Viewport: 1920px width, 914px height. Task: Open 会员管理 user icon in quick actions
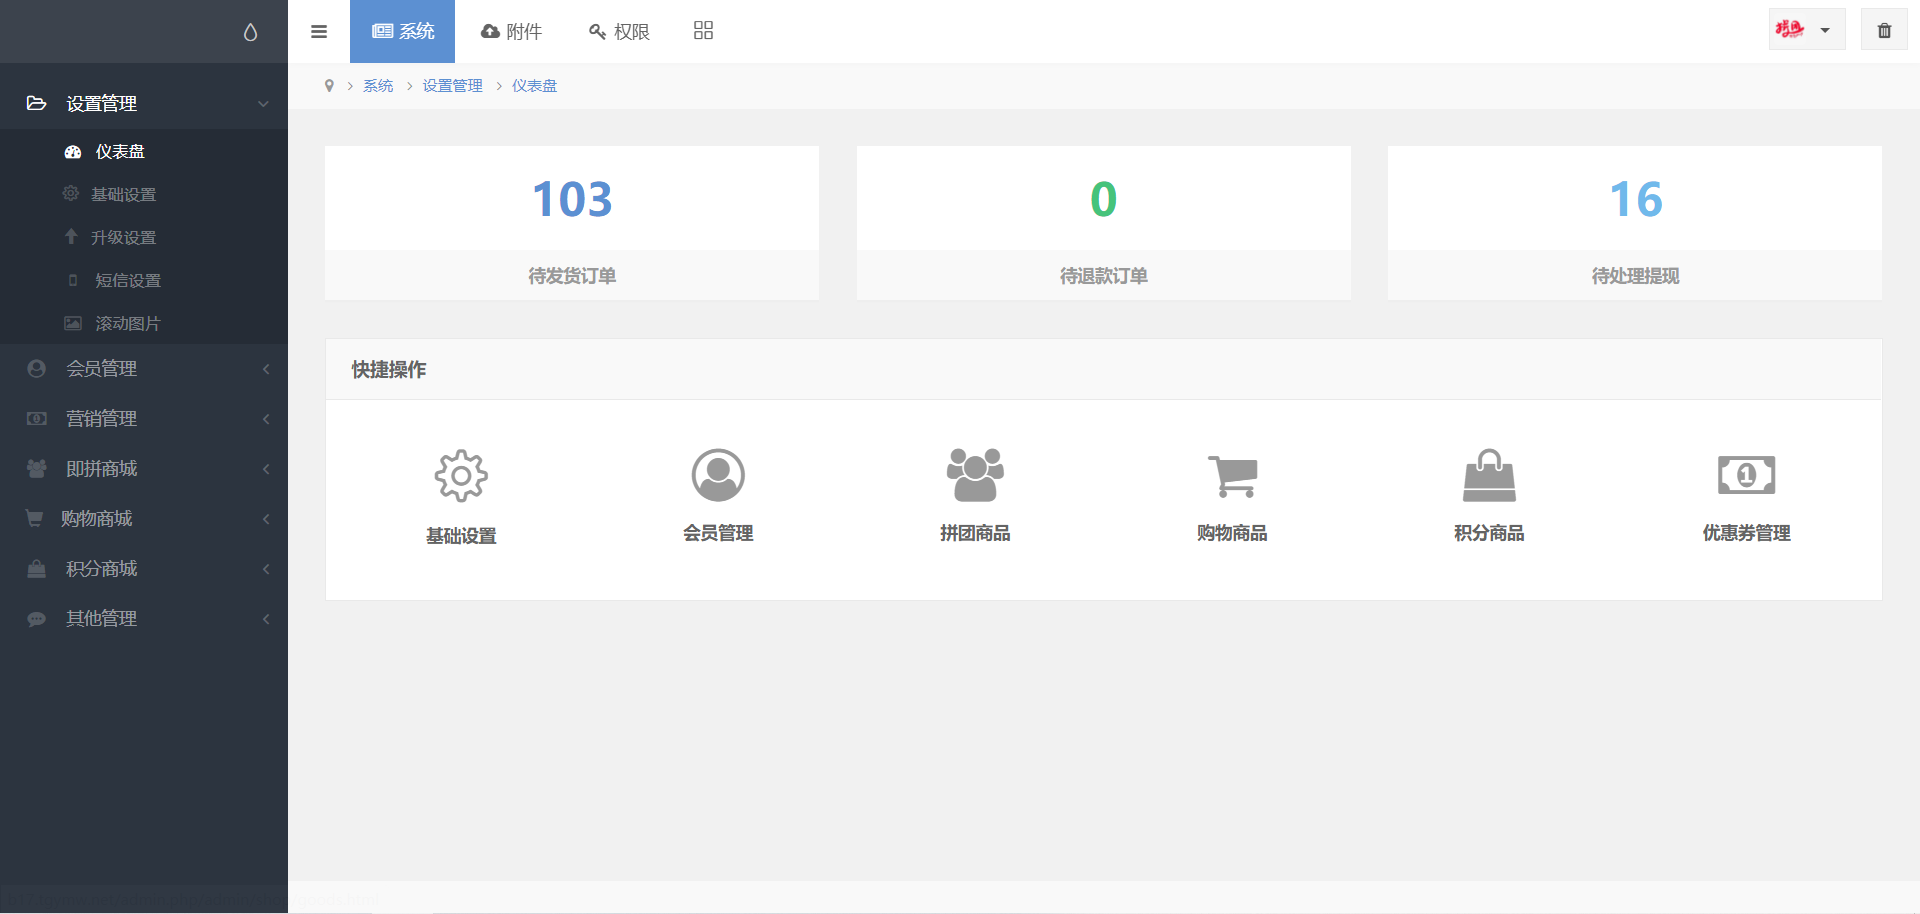(718, 475)
